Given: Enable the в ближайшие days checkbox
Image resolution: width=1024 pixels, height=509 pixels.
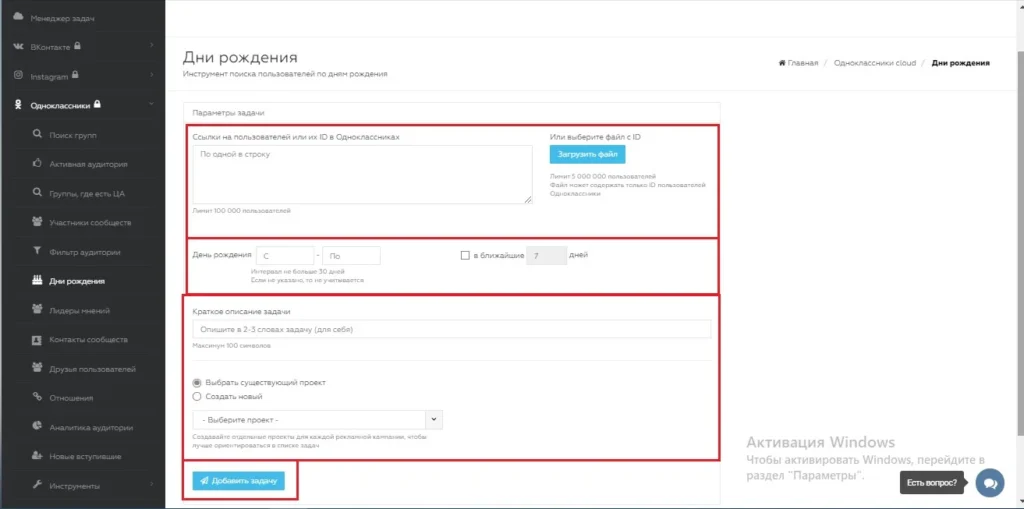Looking at the screenshot, I should pyautogui.click(x=465, y=255).
